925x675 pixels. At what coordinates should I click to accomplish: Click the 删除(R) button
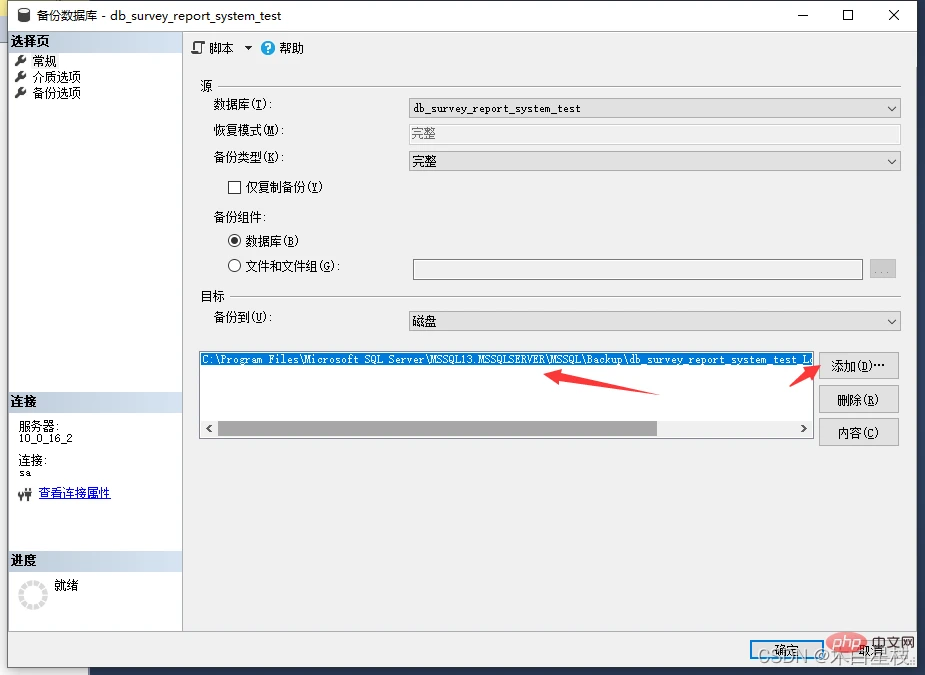point(859,399)
